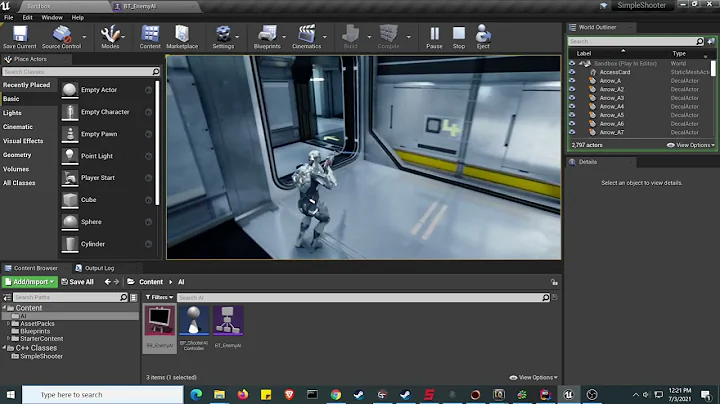Toggle visibility of Arrow_A3 actor
720x404 pixels.
572,98
